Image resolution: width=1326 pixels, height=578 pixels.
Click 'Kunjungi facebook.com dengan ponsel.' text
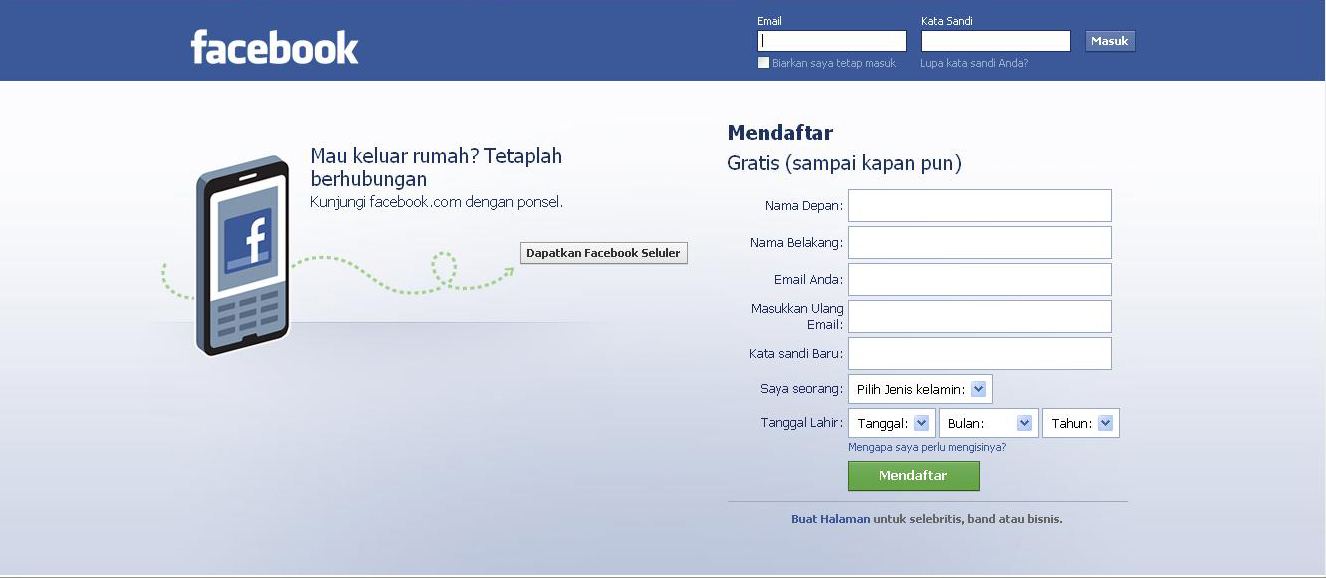(436, 202)
